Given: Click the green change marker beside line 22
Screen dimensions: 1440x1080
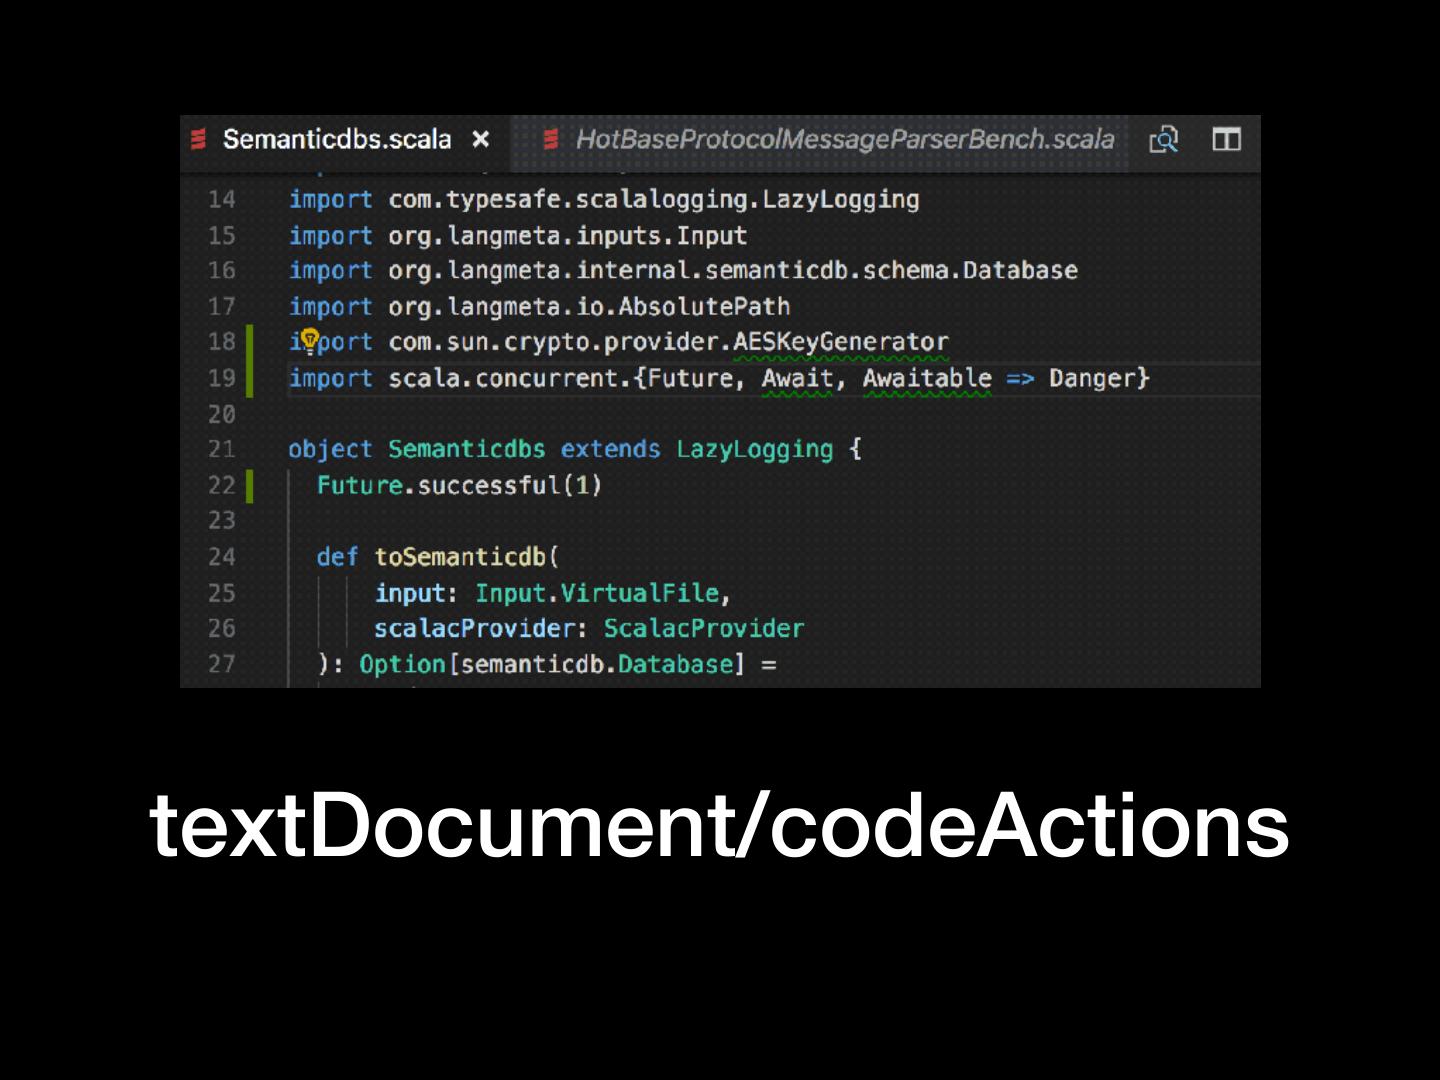Looking at the screenshot, I should tap(250, 486).
